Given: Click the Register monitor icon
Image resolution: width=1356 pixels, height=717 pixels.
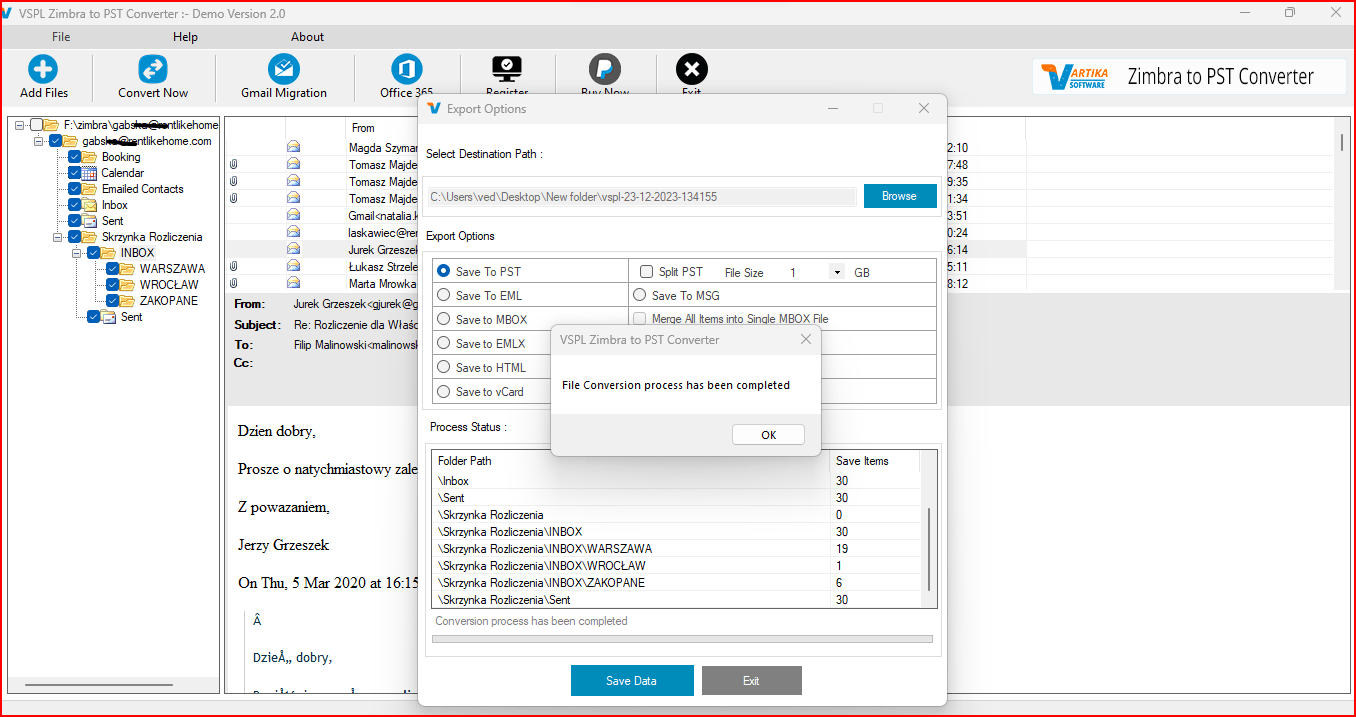Looking at the screenshot, I should coord(507,69).
